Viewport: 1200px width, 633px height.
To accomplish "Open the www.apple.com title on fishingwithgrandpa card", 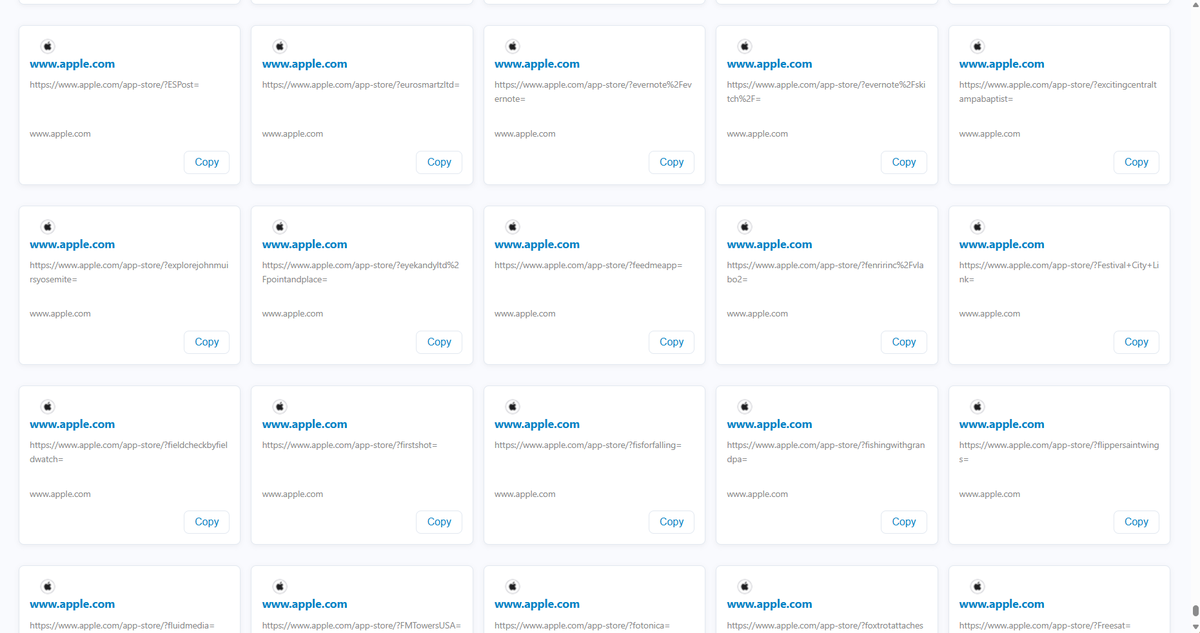I will click(x=769, y=424).
